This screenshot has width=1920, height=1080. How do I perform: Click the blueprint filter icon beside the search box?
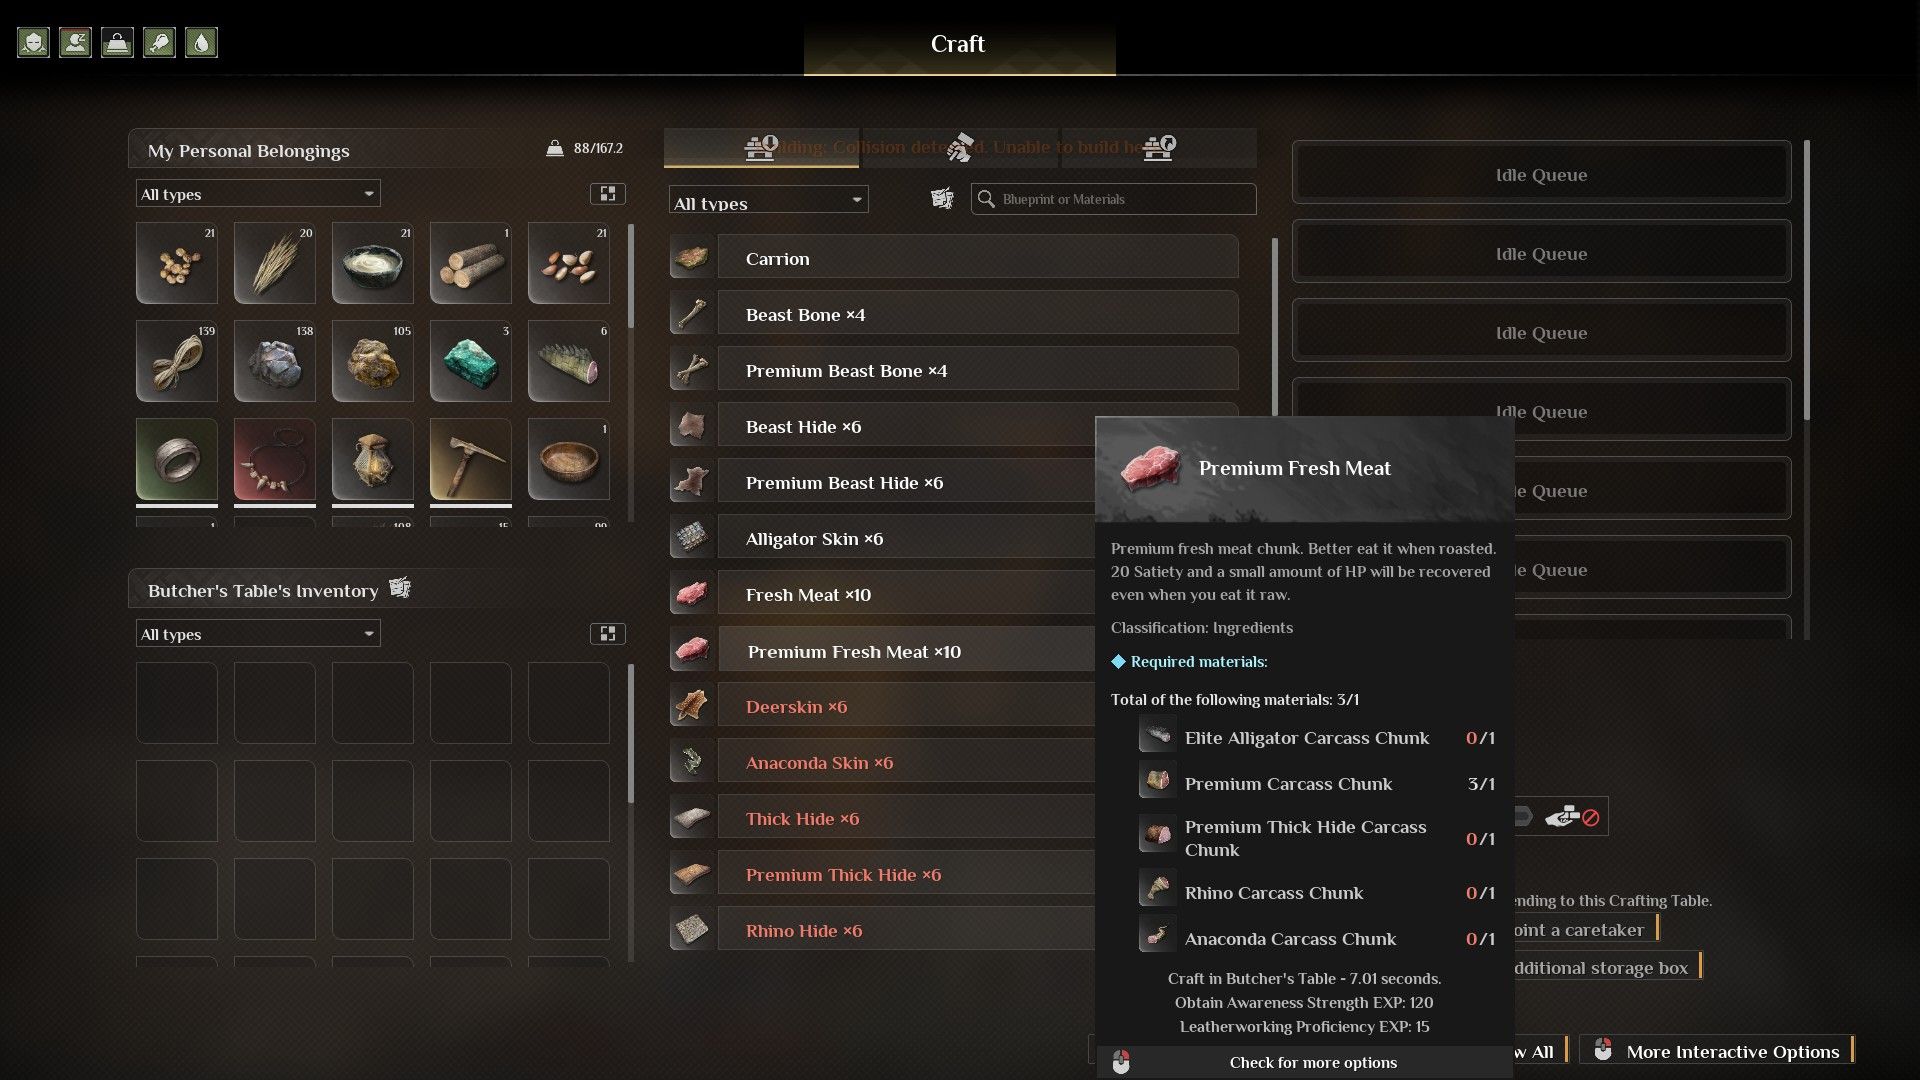942,199
